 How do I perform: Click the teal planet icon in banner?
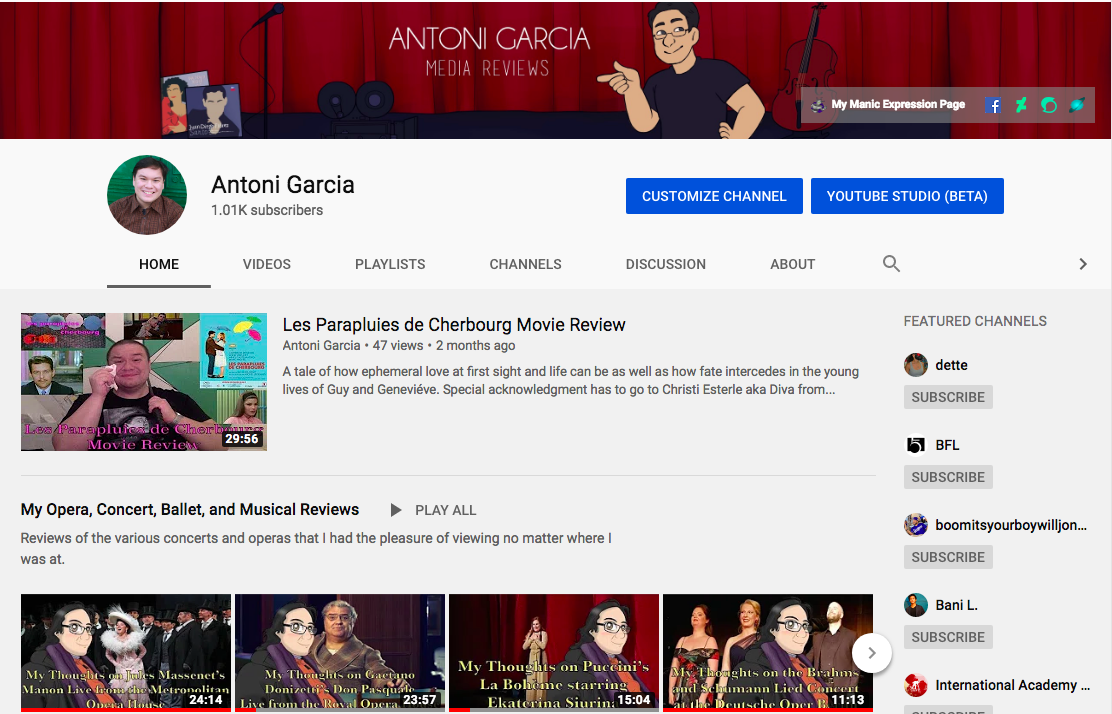tap(1077, 105)
